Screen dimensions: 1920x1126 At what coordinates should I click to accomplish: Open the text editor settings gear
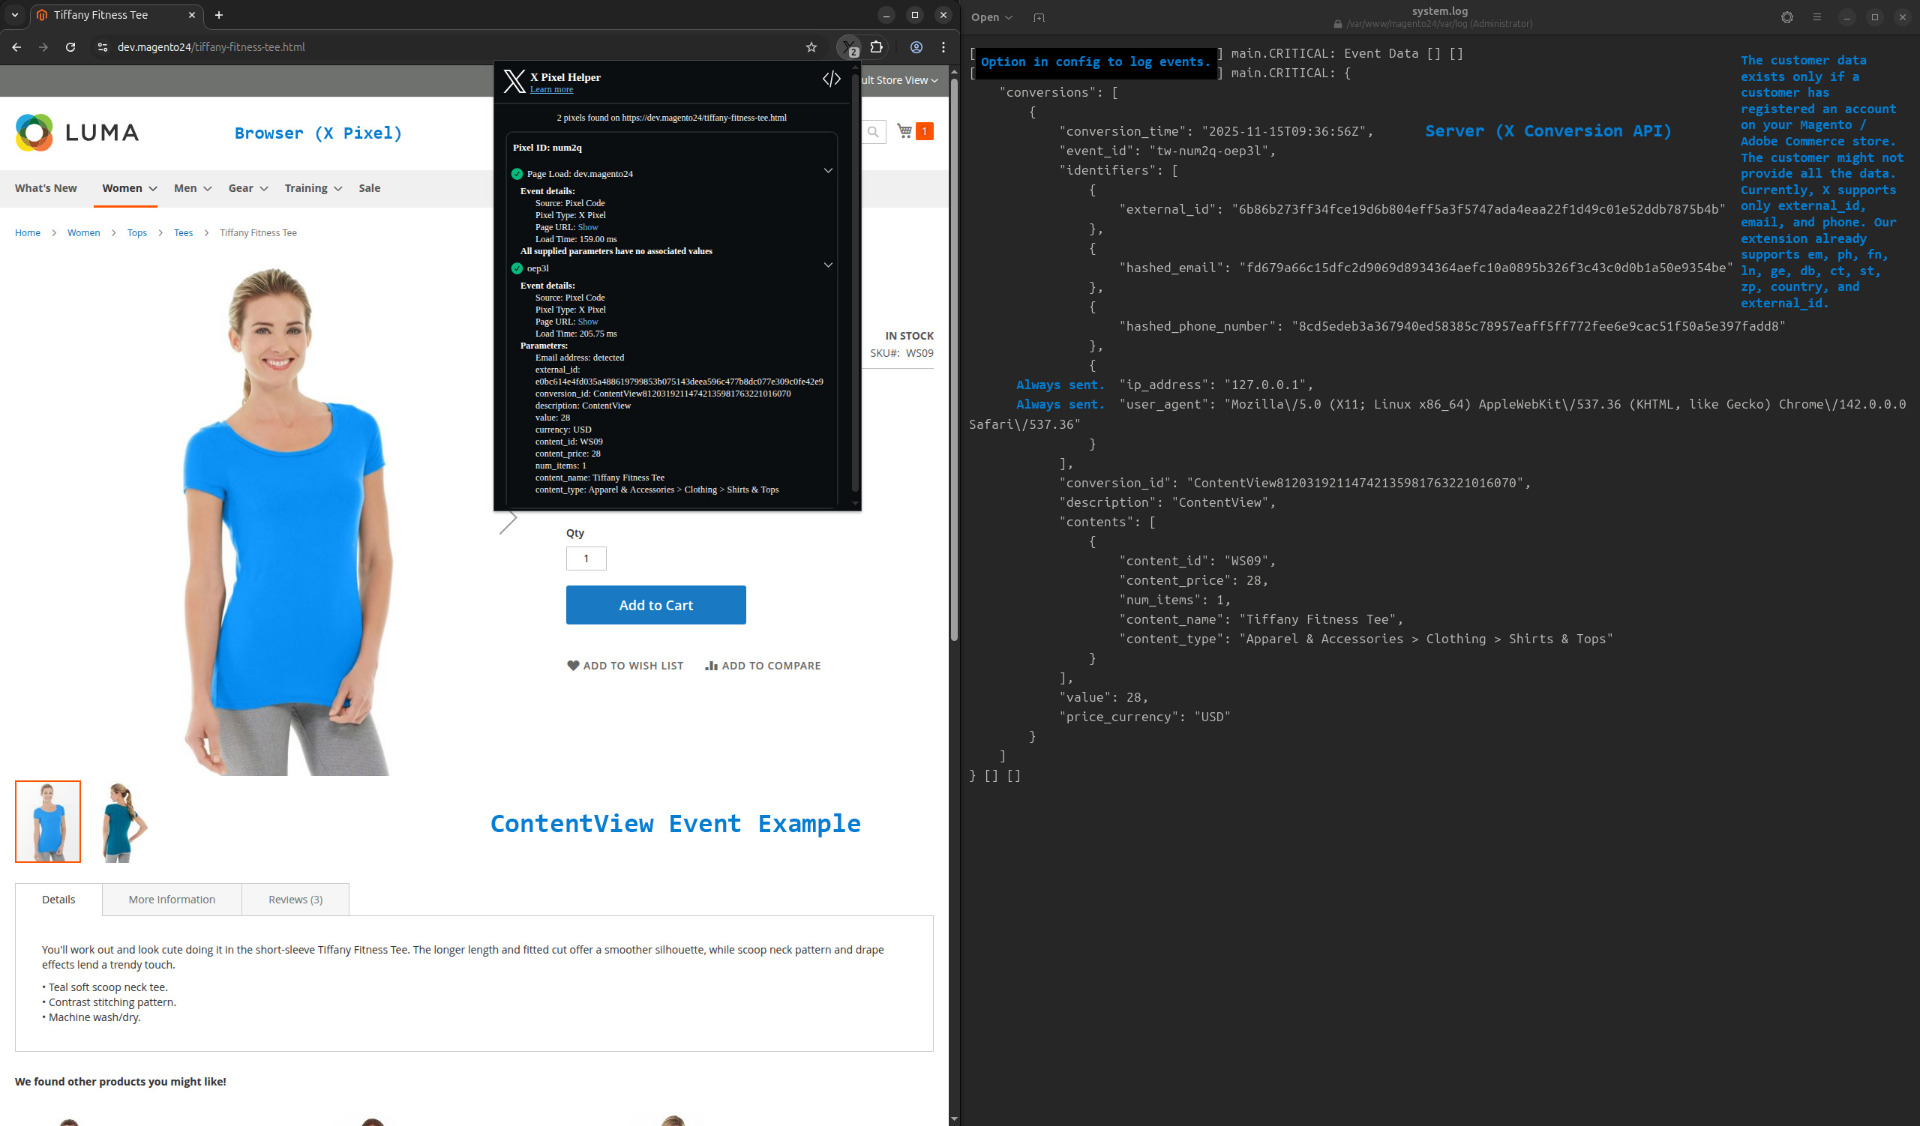[1787, 17]
